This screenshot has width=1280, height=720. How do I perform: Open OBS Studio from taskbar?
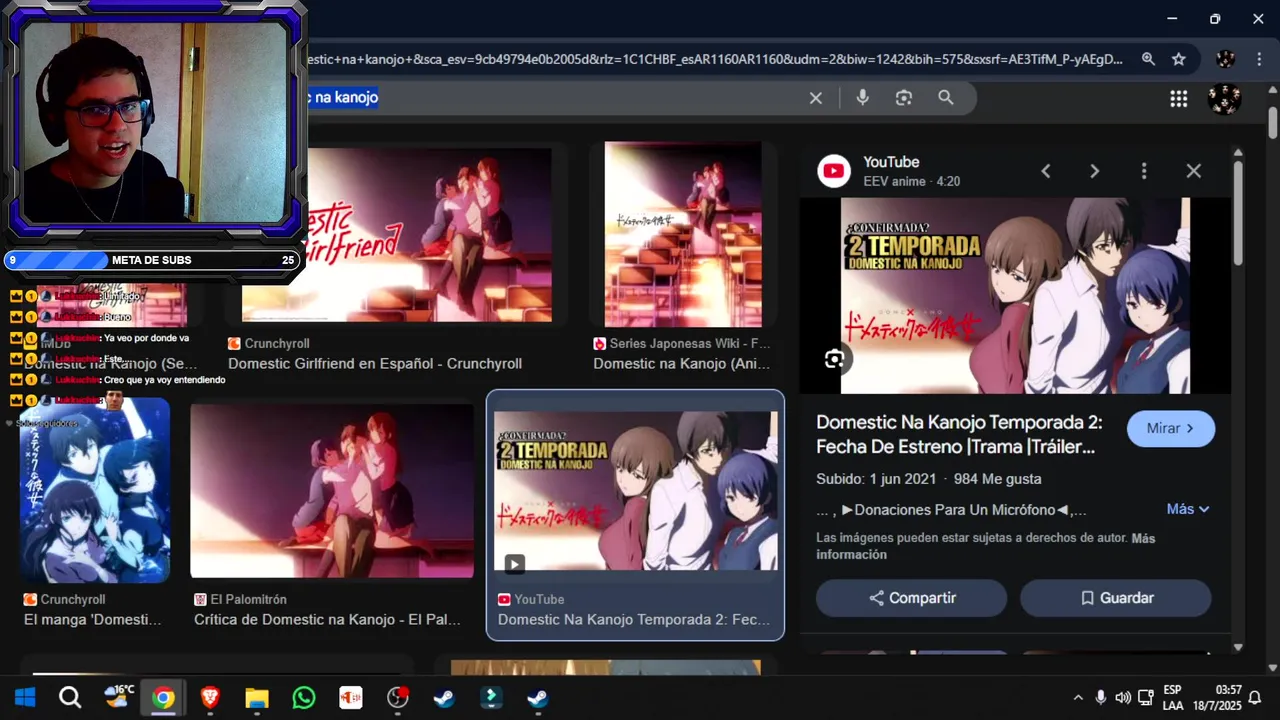(x=398, y=697)
